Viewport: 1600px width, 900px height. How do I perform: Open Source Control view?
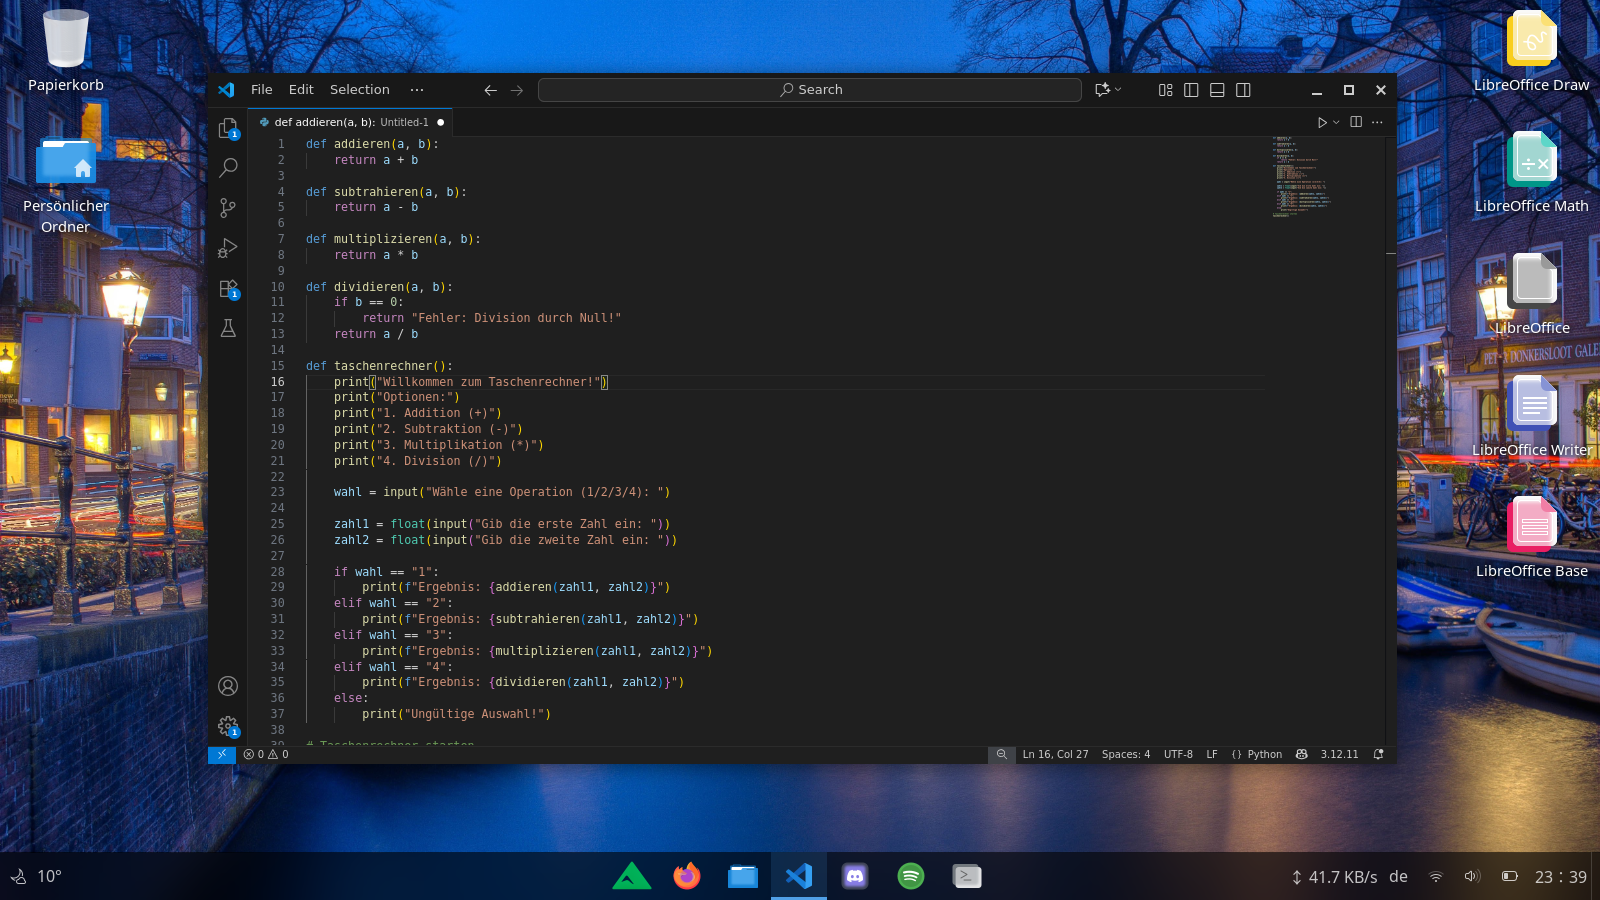[x=228, y=208]
